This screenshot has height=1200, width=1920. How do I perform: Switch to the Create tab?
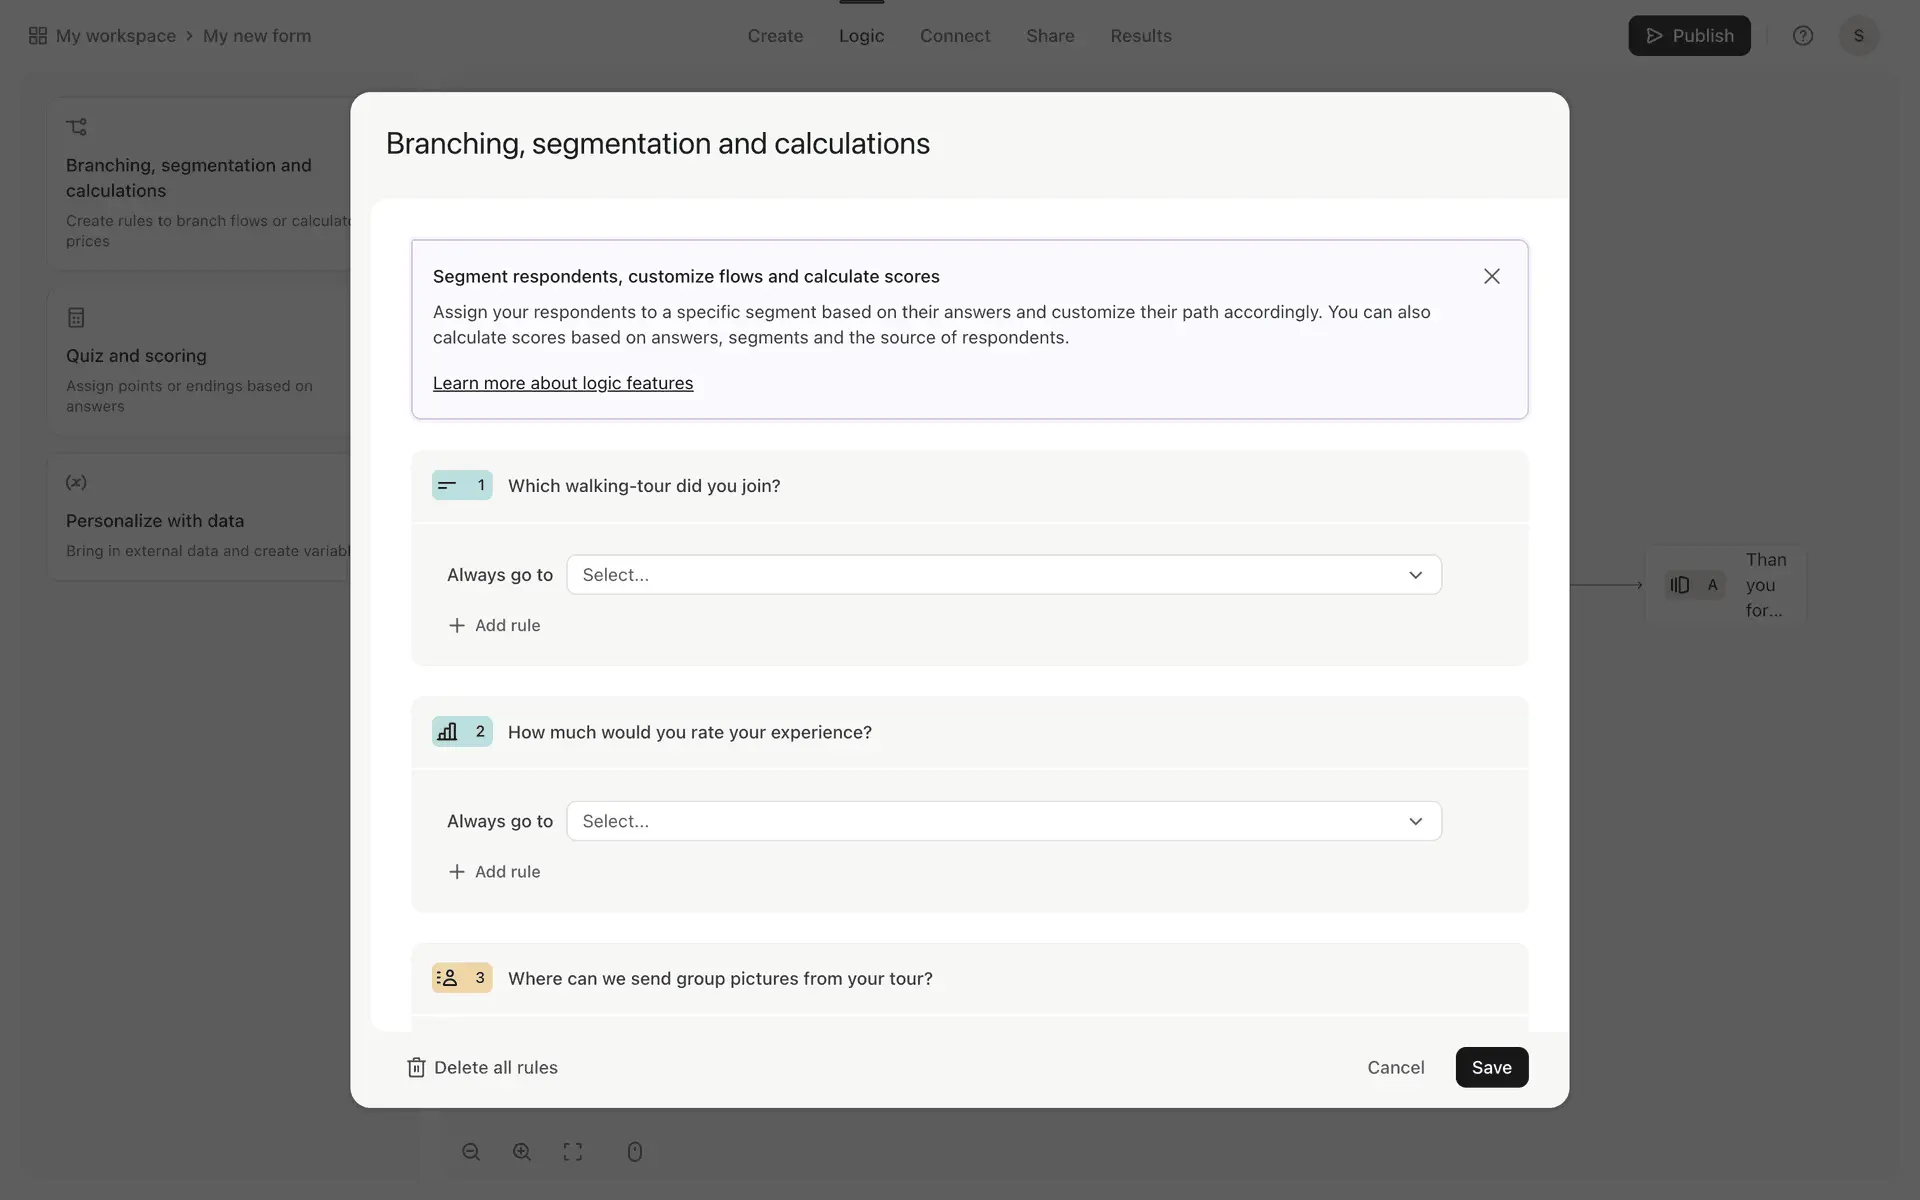[775, 36]
